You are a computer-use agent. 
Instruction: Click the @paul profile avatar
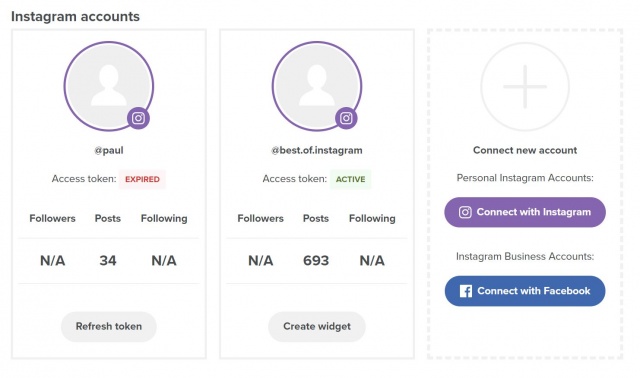(x=109, y=86)
